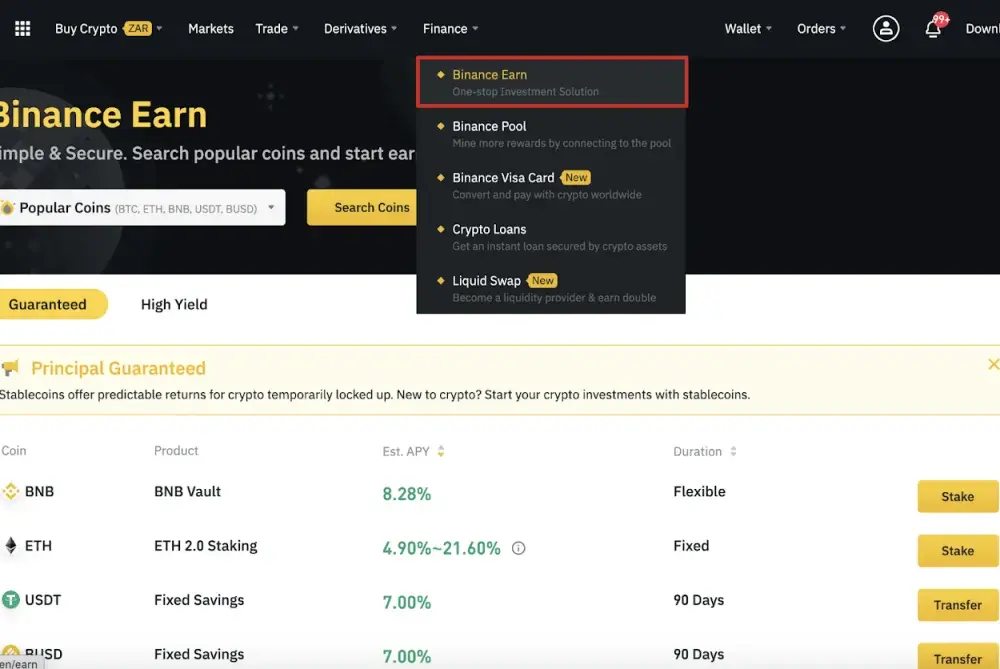Click the 8.28% APY value
Image resolution: width=1000 pixels, height=669 pixels.
click(x=407, y=494)
